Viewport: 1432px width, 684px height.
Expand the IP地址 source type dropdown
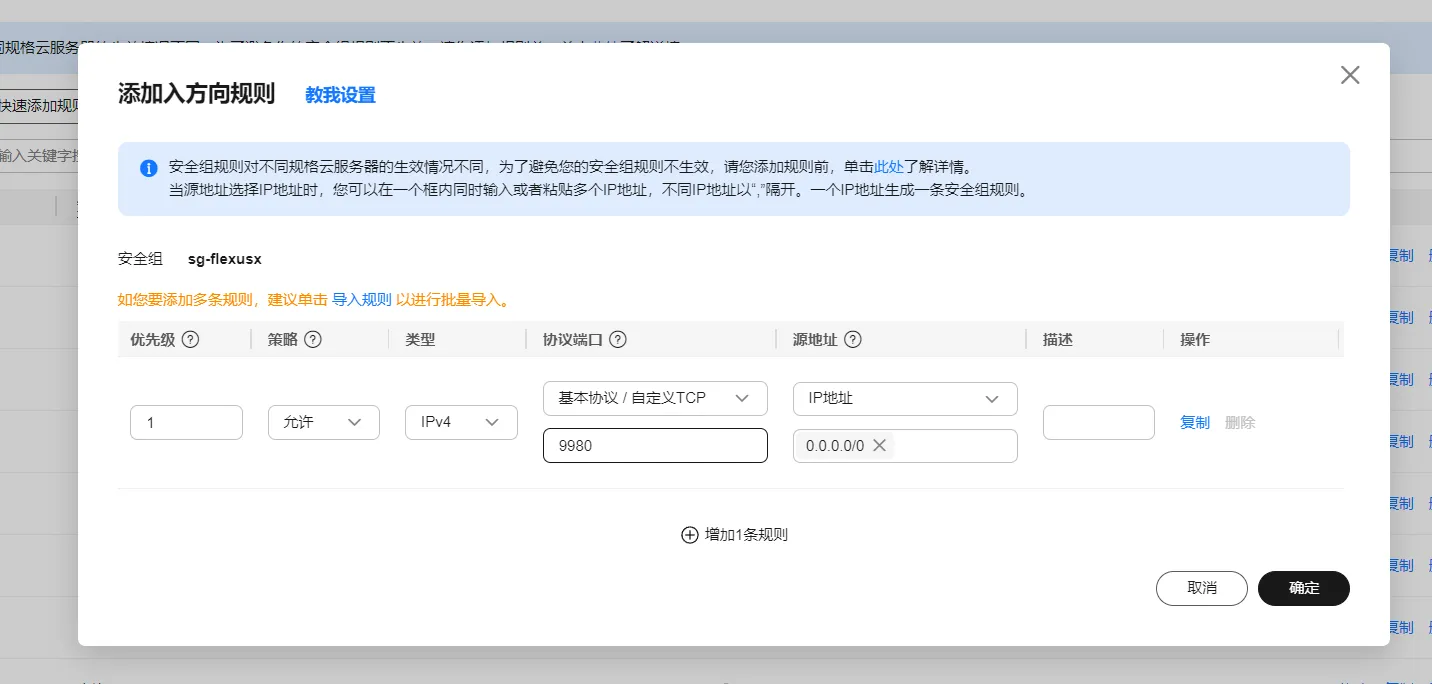click(x=905, y=398)
